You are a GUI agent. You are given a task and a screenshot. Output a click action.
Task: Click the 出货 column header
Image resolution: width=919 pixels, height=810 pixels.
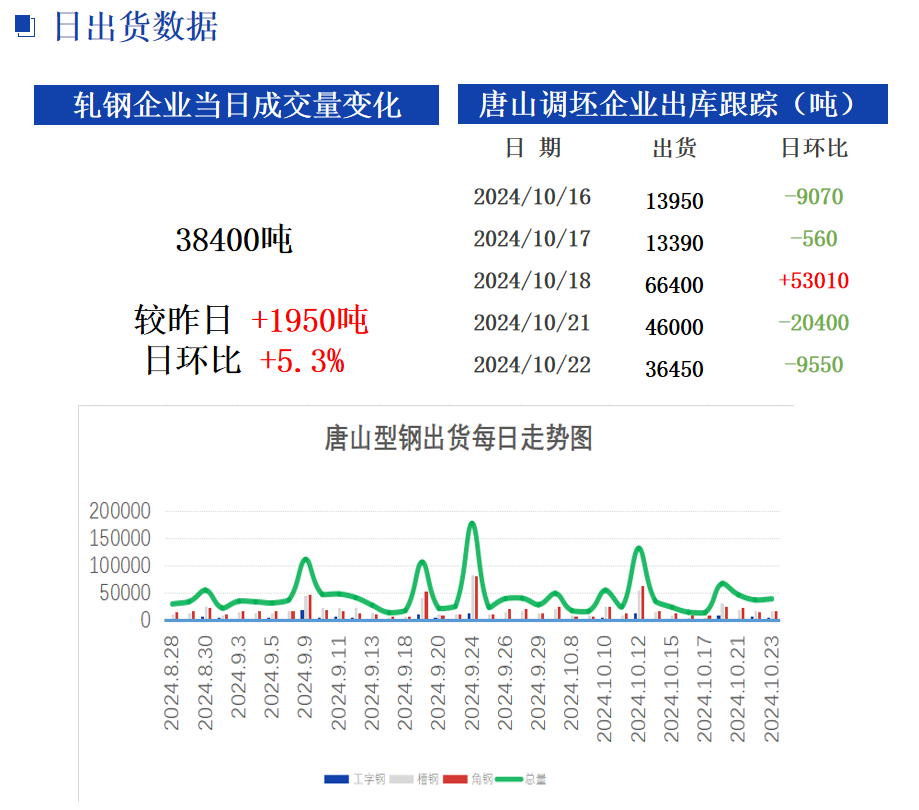point(674,148)
